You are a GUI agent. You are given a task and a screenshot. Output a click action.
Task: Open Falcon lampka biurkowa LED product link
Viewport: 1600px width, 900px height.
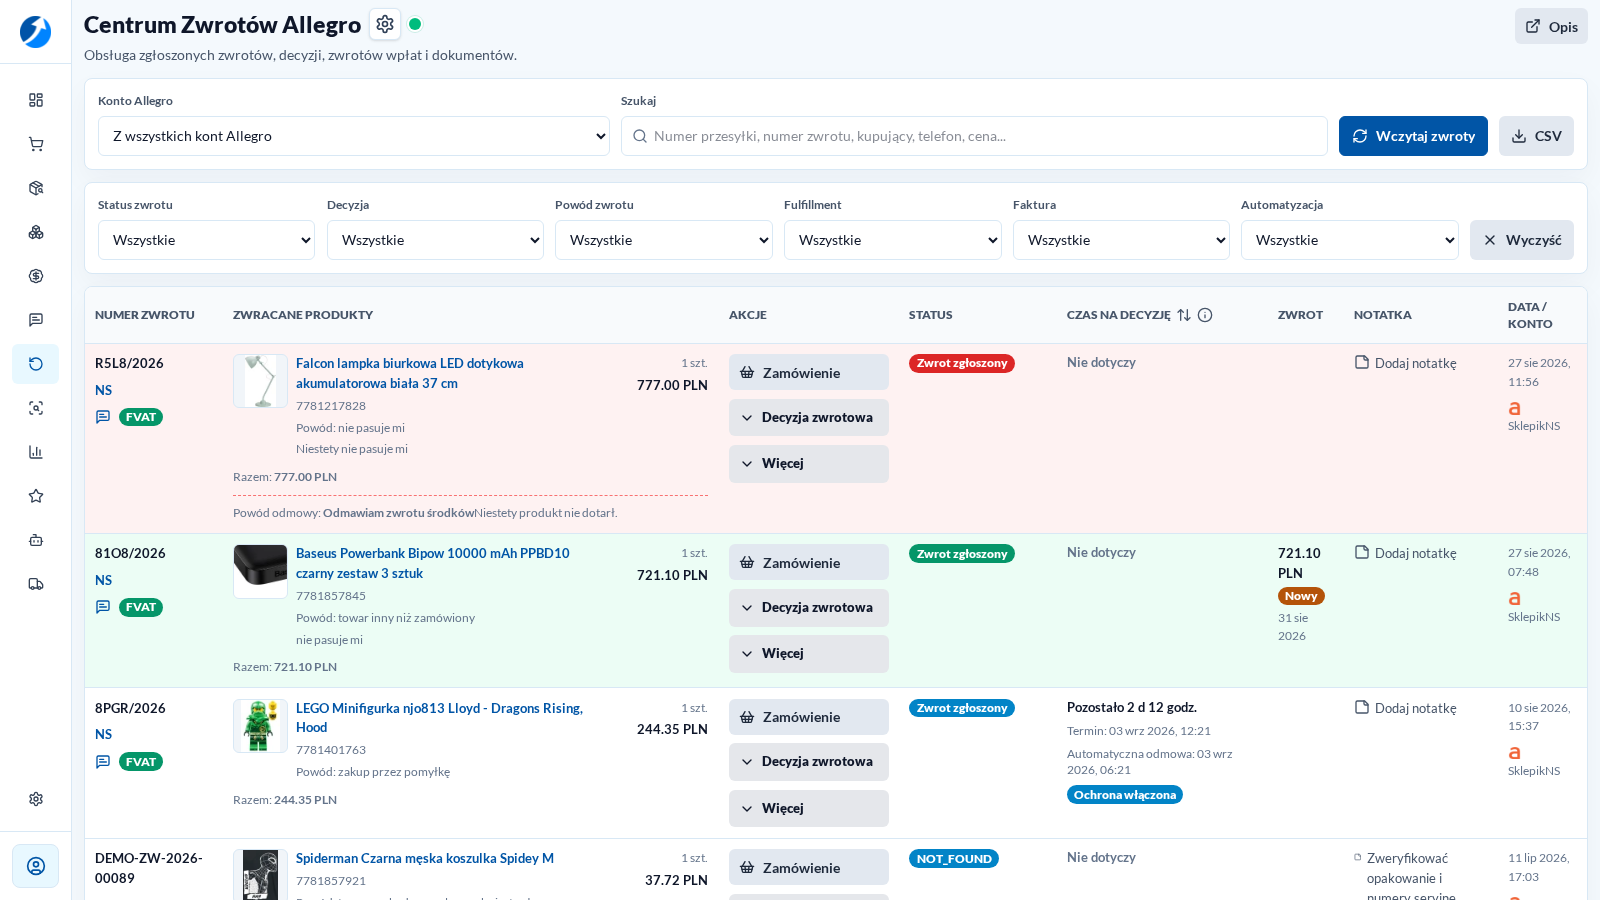tap(410, 373)
